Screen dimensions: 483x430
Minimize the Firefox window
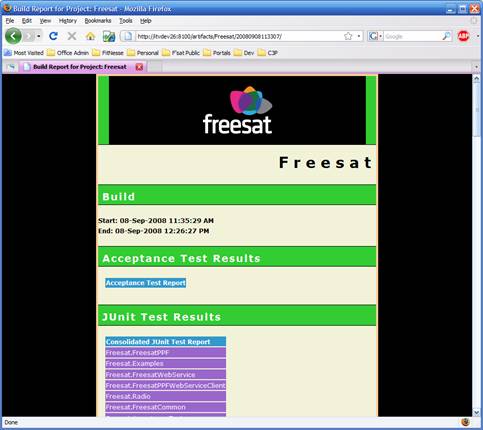451,8
